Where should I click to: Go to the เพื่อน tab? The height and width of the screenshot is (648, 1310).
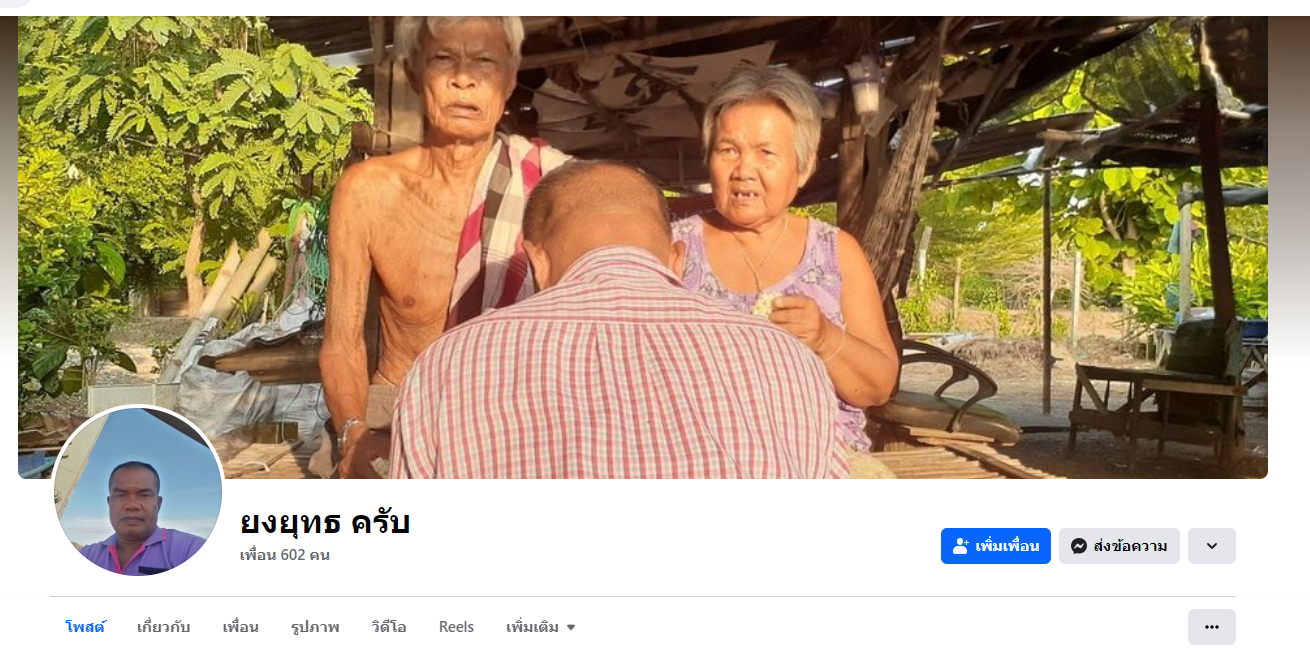tap(241, 627)
